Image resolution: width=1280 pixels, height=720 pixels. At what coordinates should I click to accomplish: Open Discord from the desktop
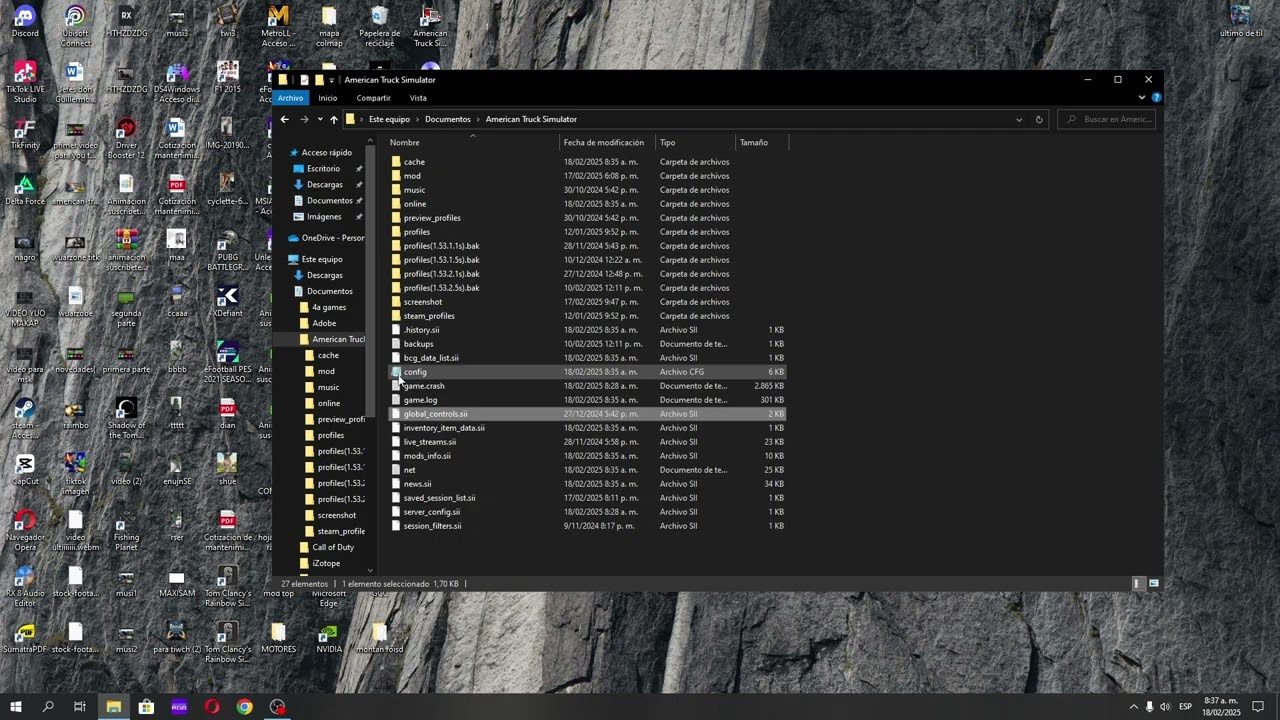pos(25,23)
